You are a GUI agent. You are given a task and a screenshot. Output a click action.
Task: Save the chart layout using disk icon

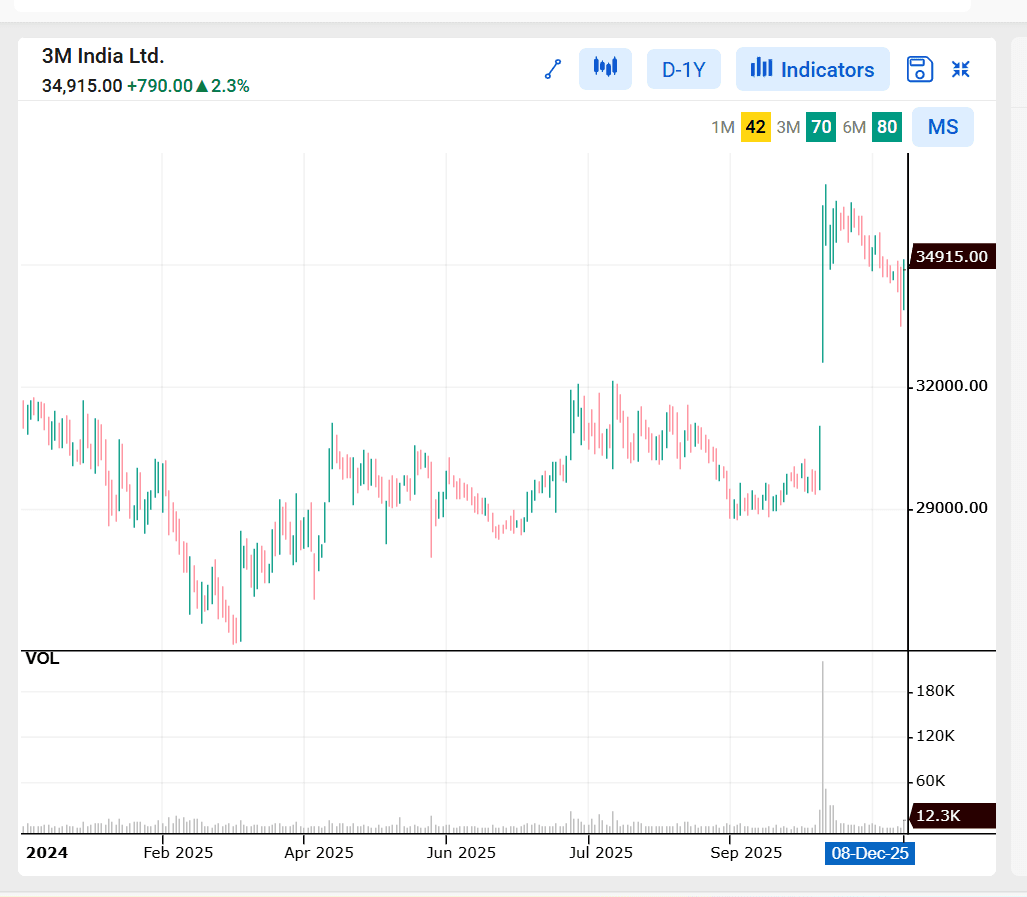coord(920,69)
